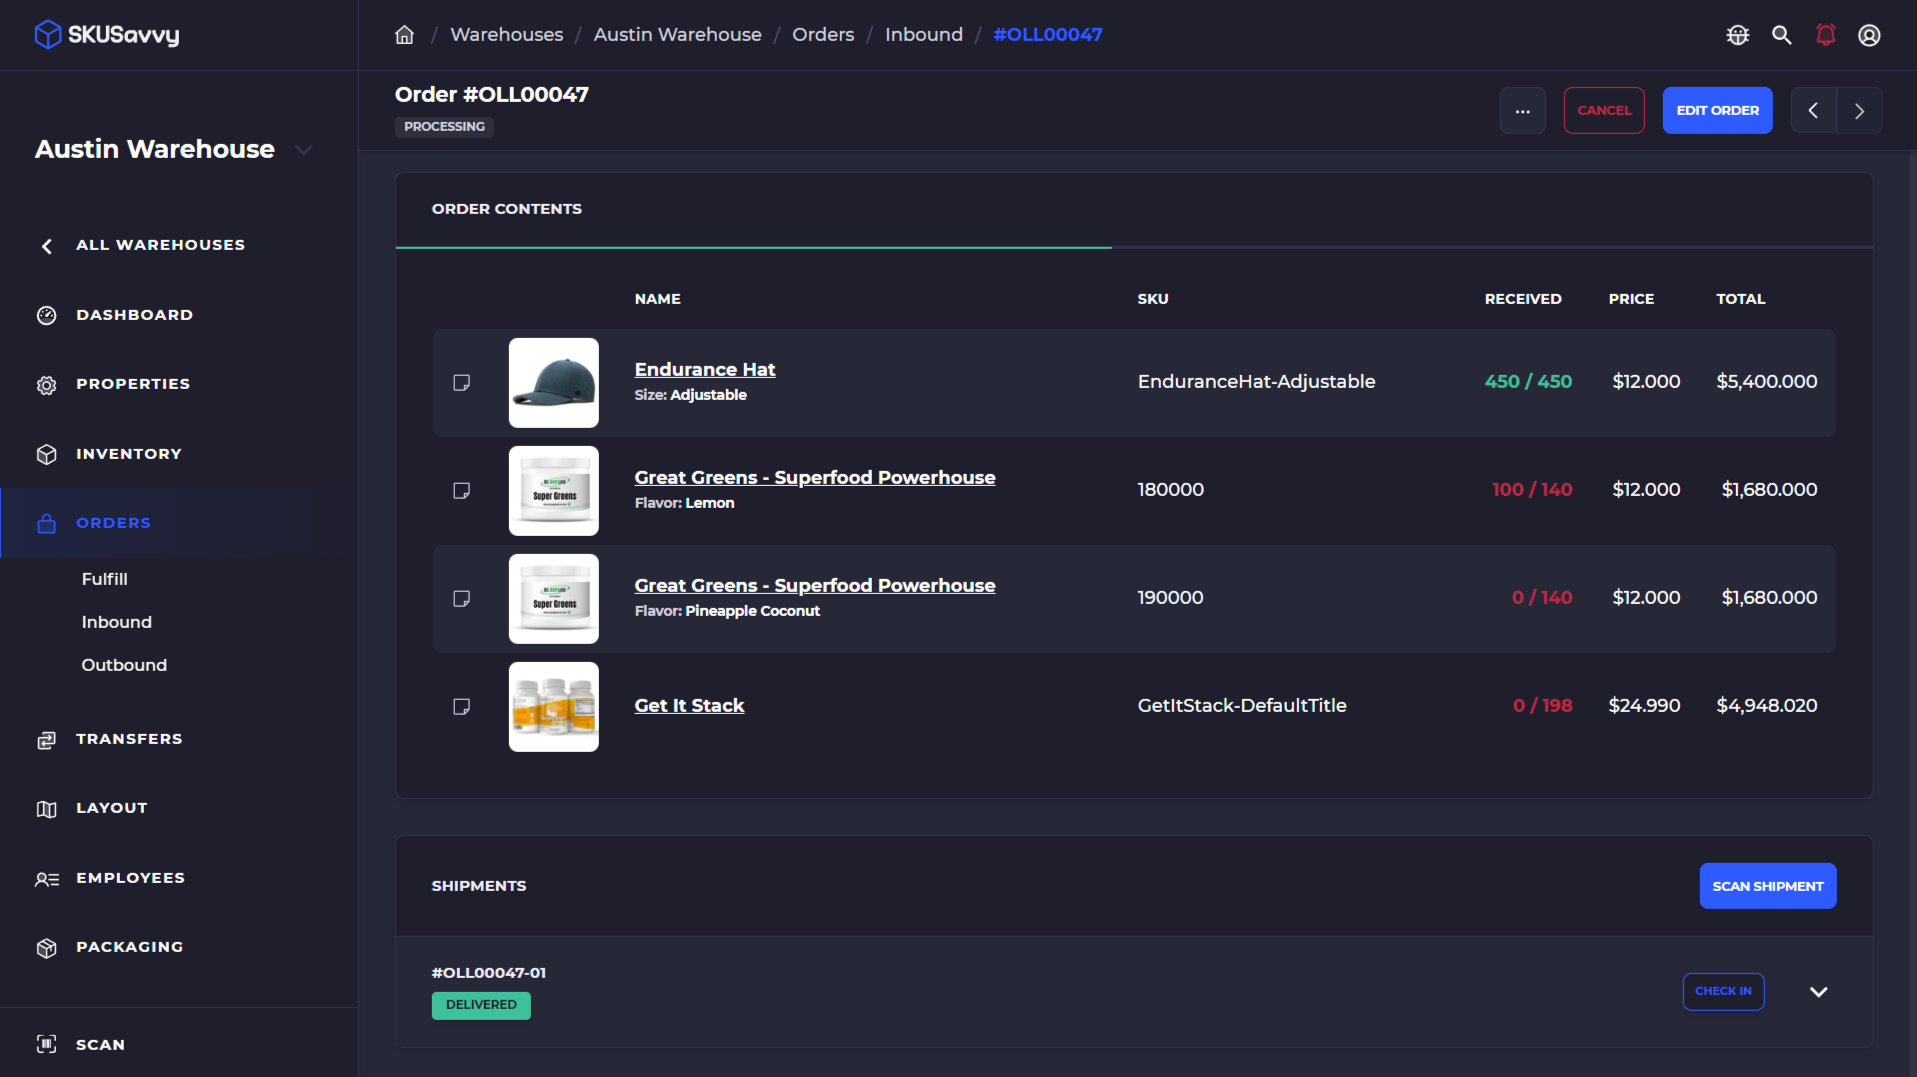Click the bug report icon in the header
This screenshot has height=1077, width=1917.
(x=1738, y=34)
